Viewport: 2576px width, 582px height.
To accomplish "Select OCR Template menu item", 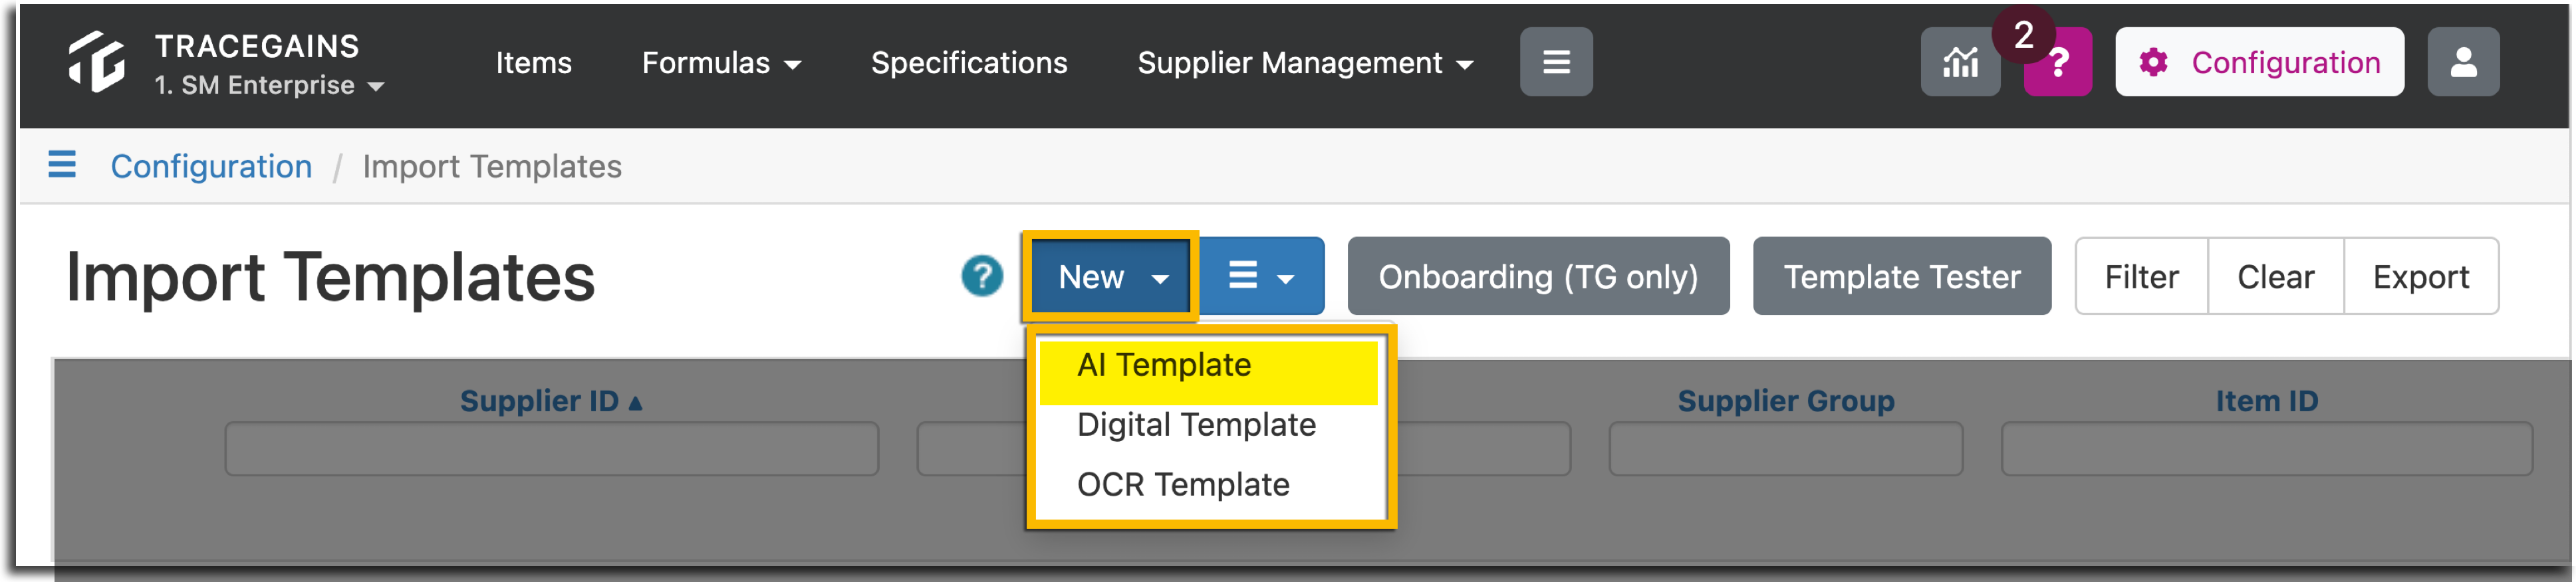I will click(x=1182, y=485).
